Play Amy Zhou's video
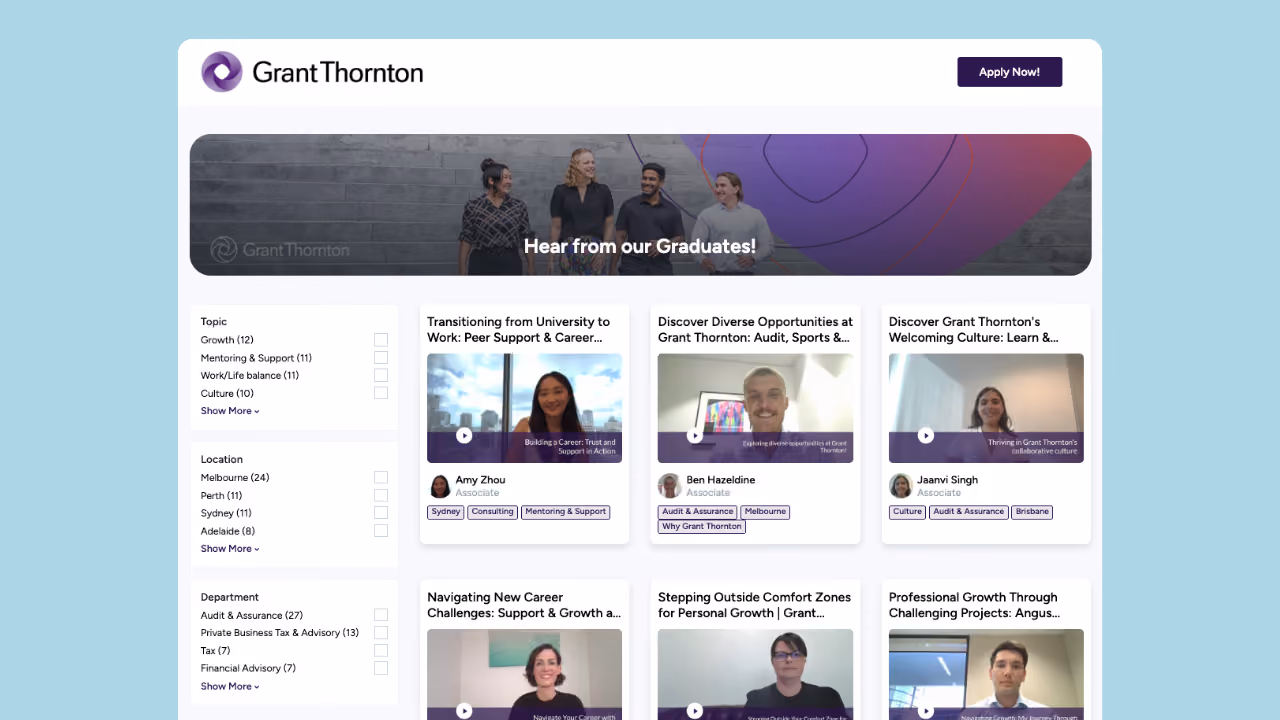 pyautogui.click(x=464, y=435)
